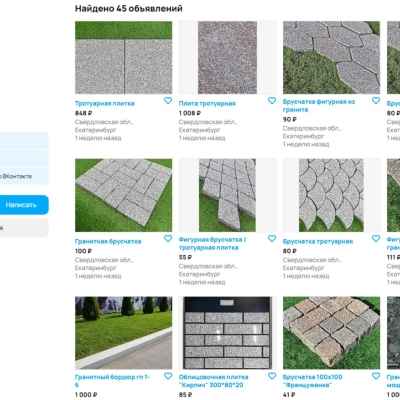This screenshot has height=400, width=400.
Task: Favorite the Плита тротуарная listing heart
Action: 272,100
